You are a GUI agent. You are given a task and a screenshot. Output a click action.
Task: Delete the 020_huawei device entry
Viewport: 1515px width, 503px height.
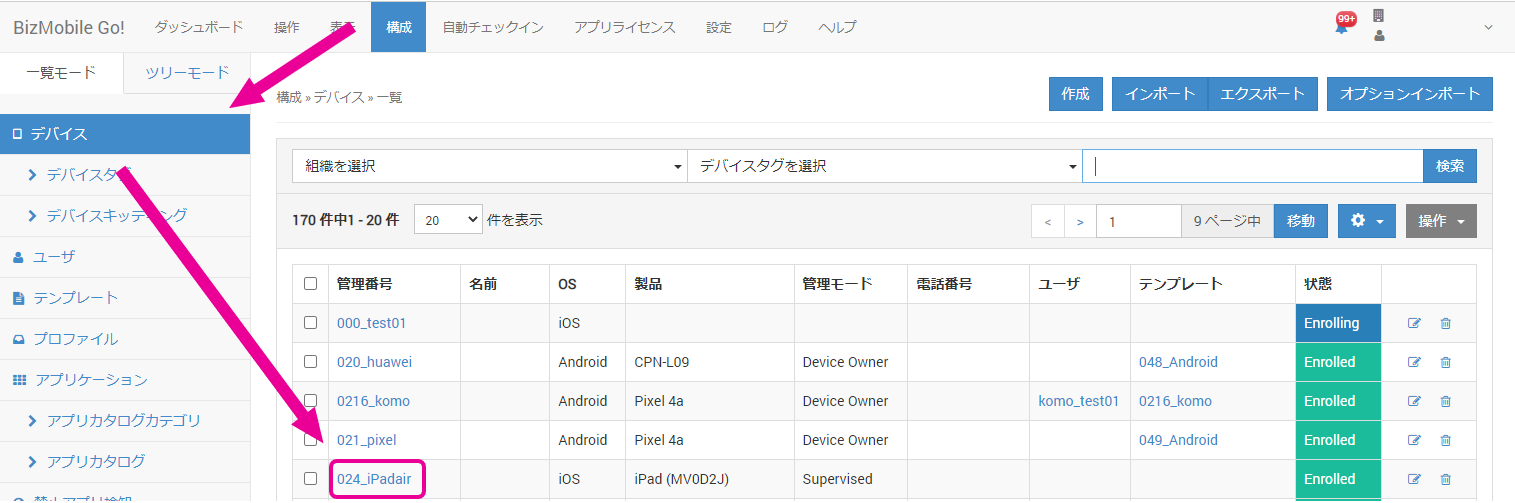click(1445, 362)
